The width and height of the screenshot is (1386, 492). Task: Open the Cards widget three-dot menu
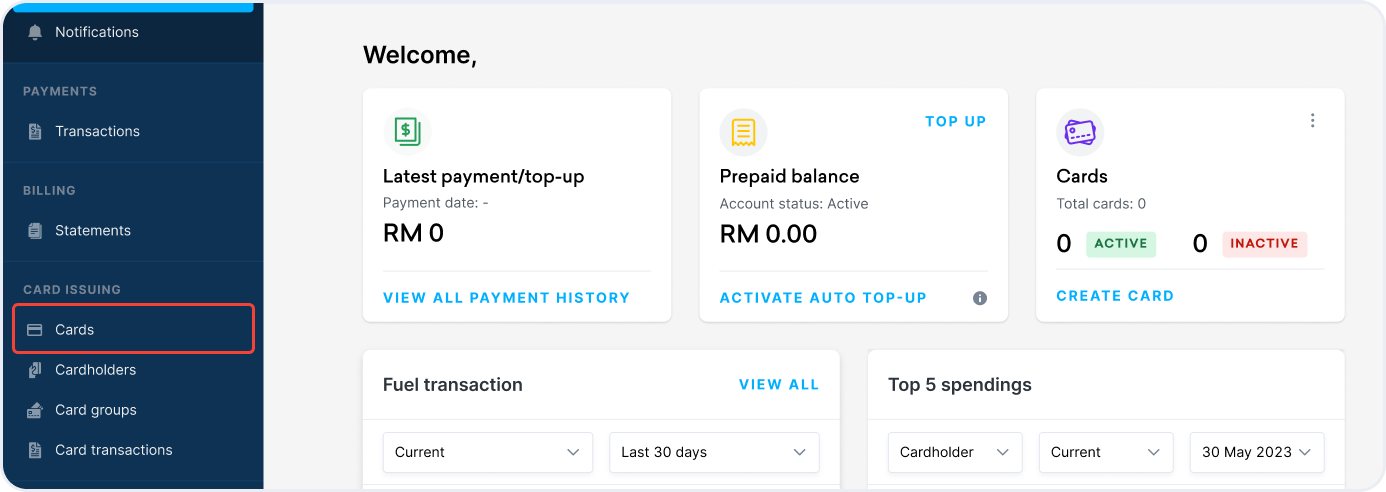point(1312,121)
